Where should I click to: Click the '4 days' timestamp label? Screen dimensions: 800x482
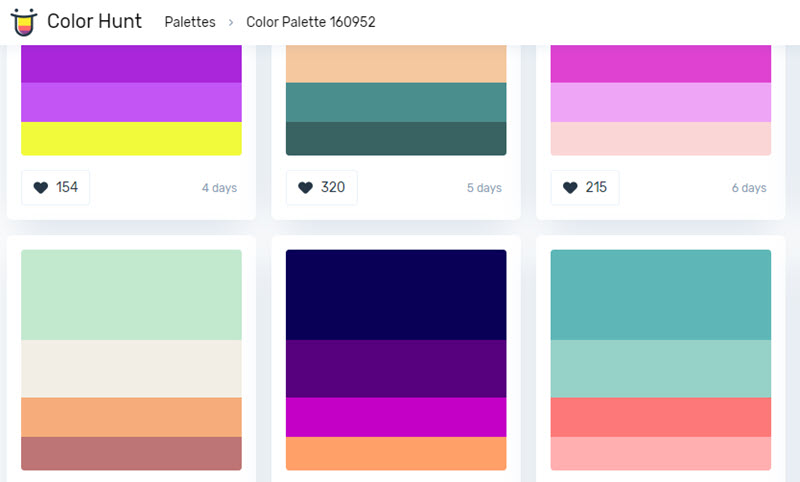(219, 188)
